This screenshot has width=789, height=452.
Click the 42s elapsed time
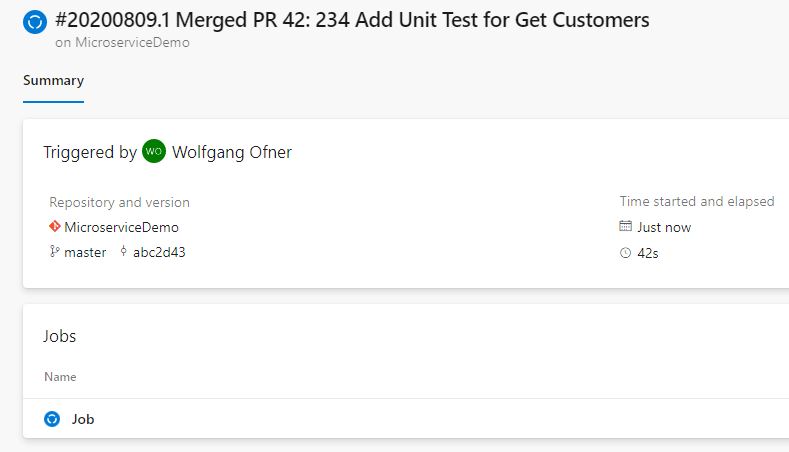pyautogui.click(x=648, y=253)
